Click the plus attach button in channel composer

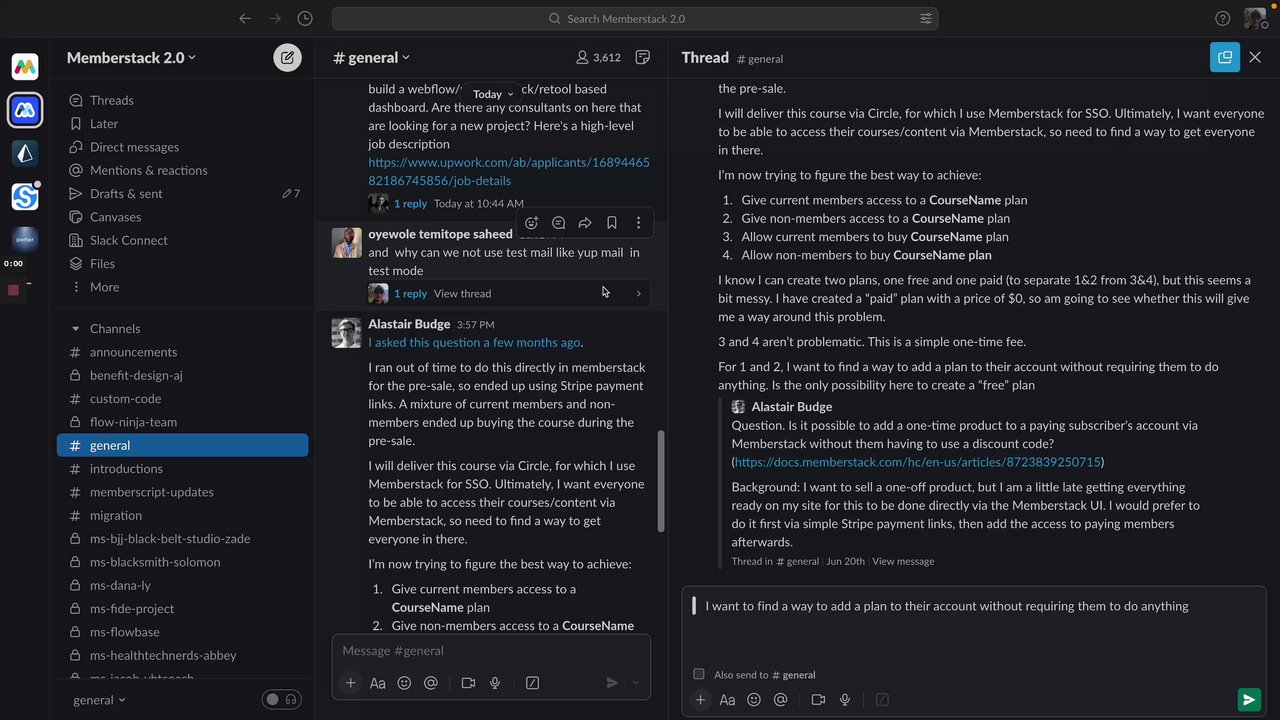click(350, 683)
